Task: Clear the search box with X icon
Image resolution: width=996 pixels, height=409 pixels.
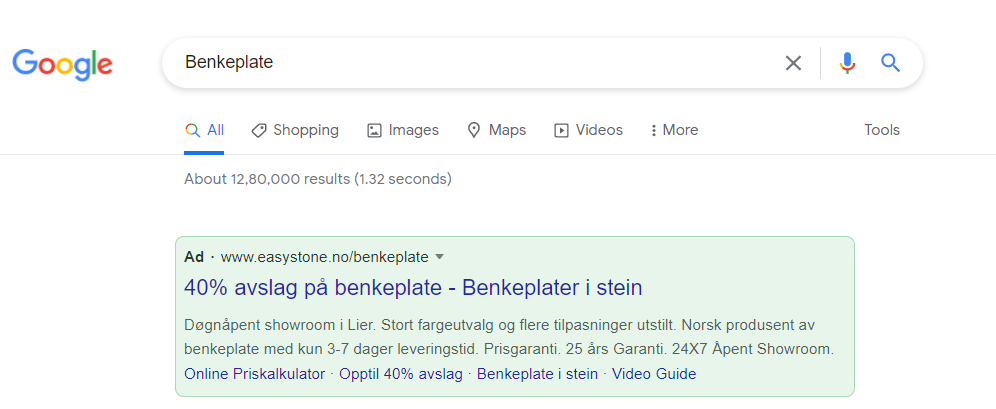Action: [793, 63]
